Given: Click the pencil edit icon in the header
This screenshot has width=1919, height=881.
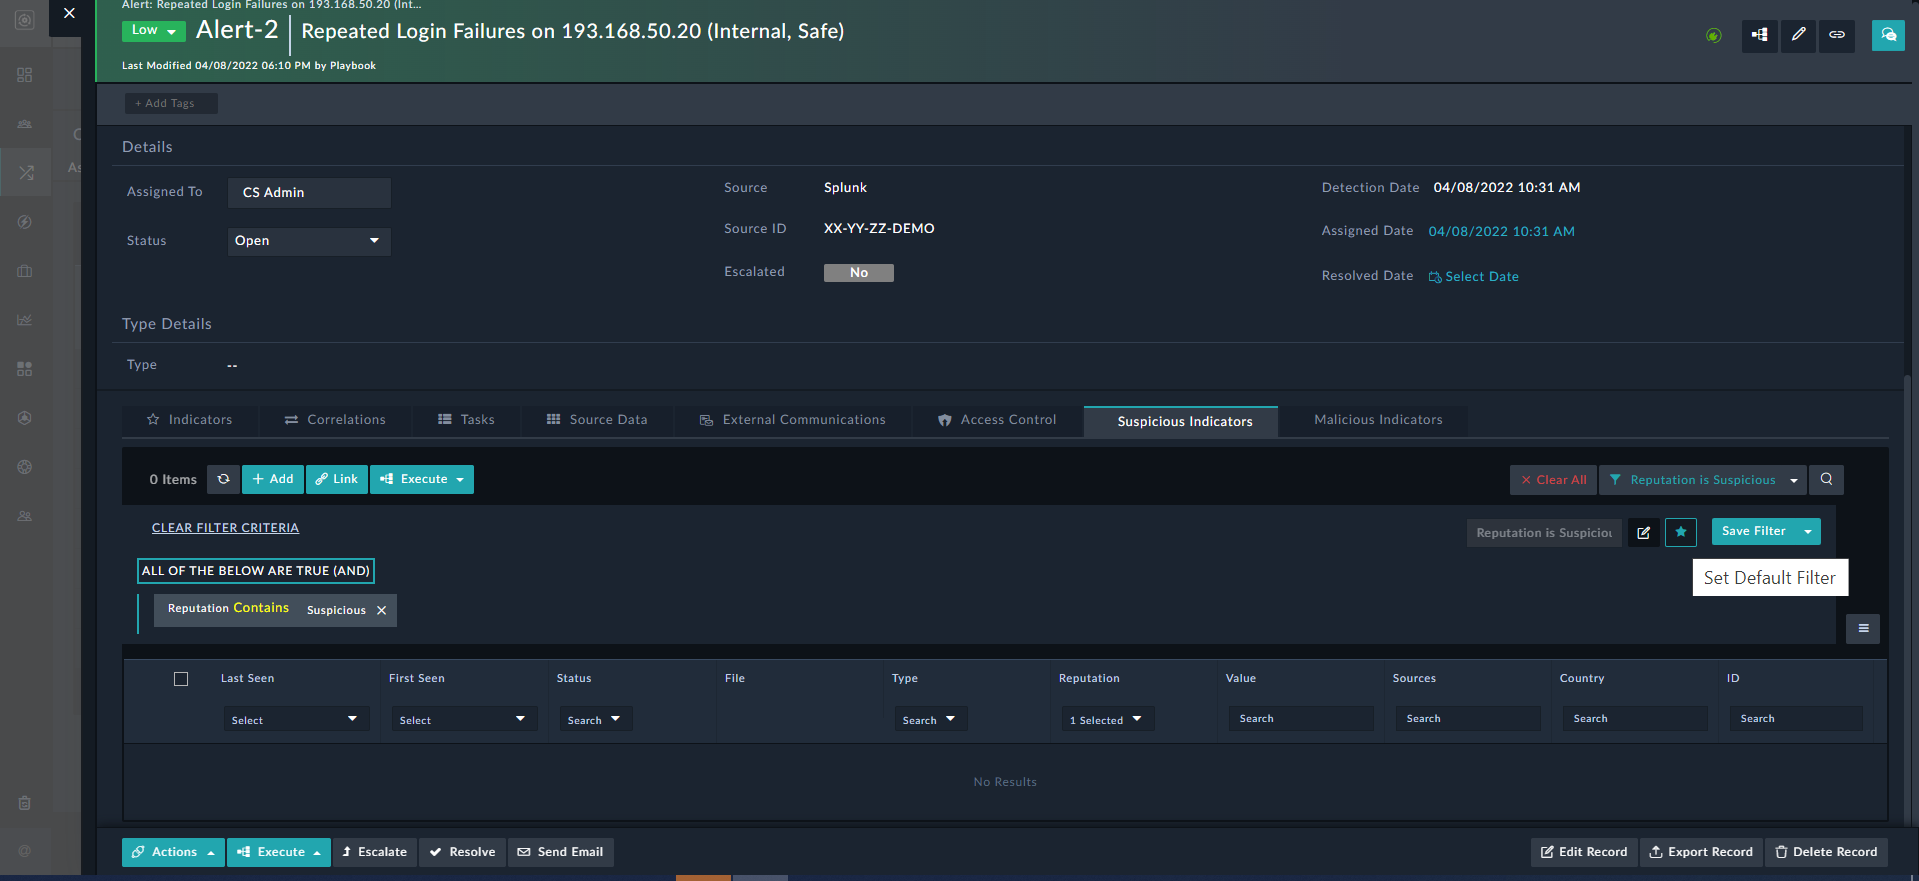Looking at the screenshot, I should point(1798,35).
